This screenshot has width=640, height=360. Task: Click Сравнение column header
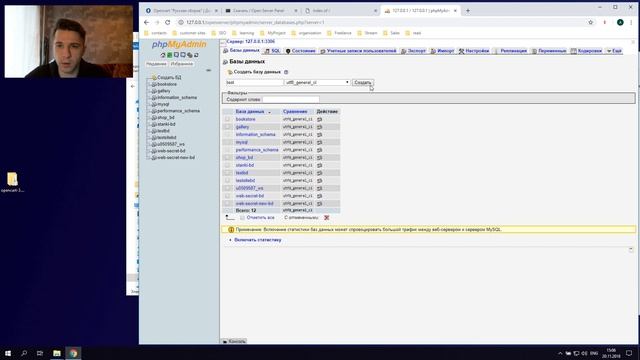tap(295, 111)
